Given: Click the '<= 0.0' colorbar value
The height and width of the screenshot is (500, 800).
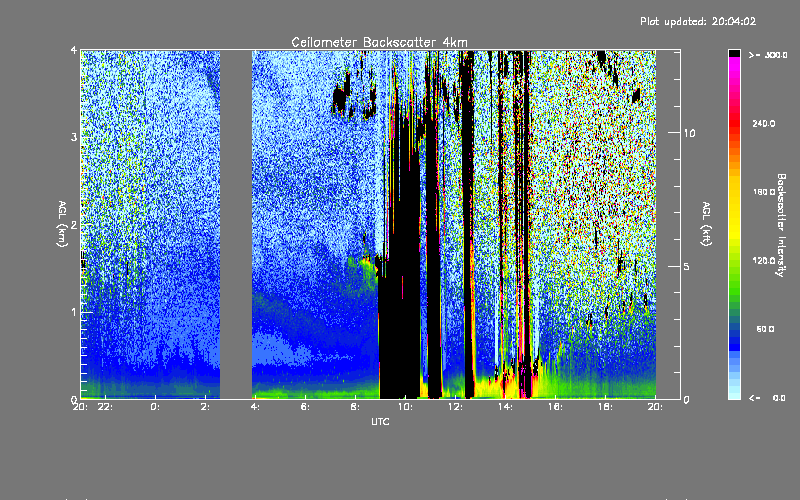Looking at the screenshot, I should click(768, 397).
